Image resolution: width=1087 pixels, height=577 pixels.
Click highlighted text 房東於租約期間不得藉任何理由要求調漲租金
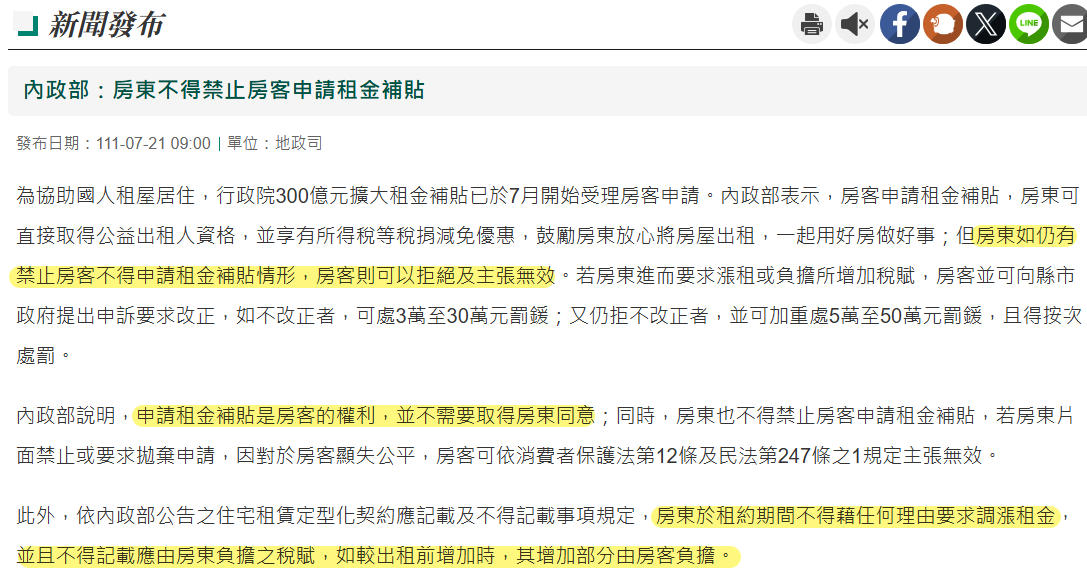855,515
